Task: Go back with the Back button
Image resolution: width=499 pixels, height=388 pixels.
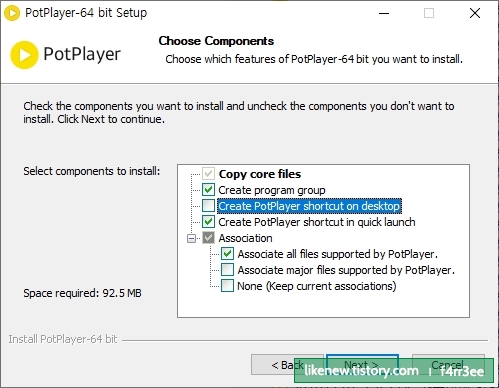Action: click(287, 365)
